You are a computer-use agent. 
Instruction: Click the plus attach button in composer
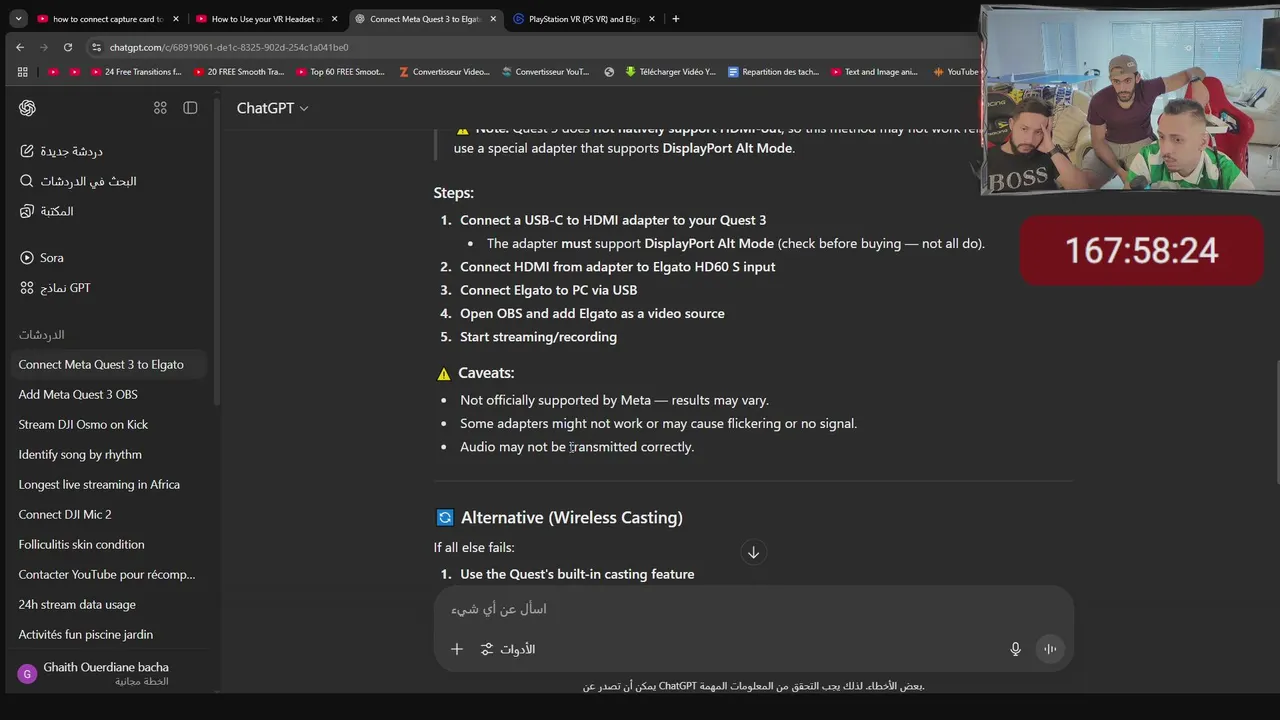click(x=456, y=649)
